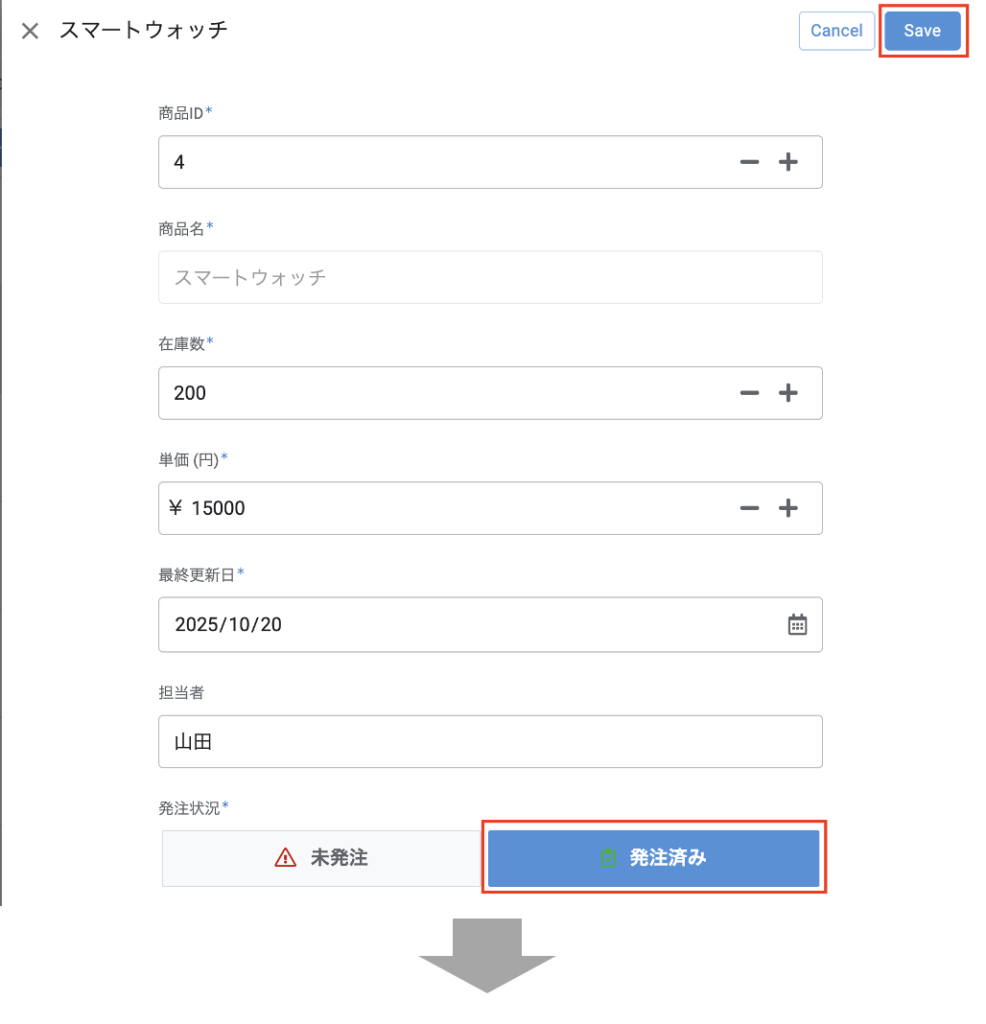Edit the 担当者 field containing 山田

[490, 741]
